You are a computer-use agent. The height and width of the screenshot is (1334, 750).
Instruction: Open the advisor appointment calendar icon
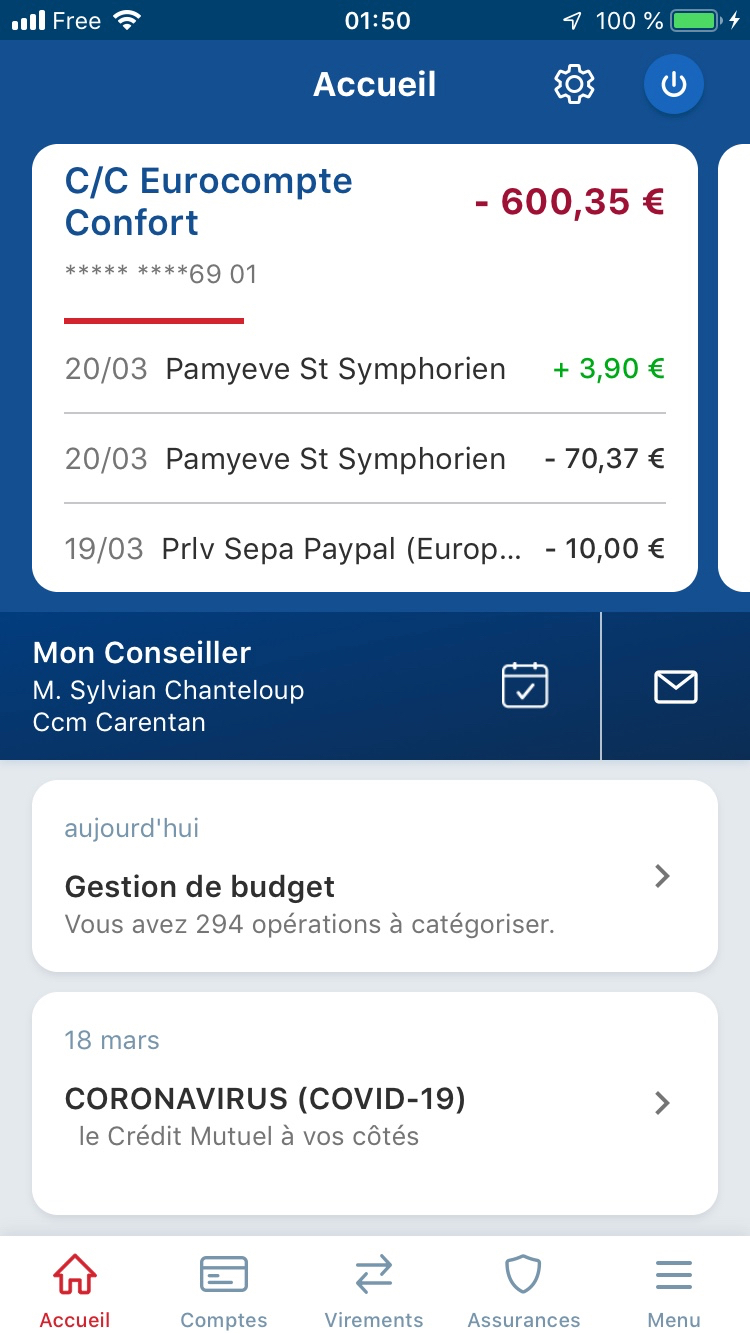pyautogui.click(x=525, y=686)
